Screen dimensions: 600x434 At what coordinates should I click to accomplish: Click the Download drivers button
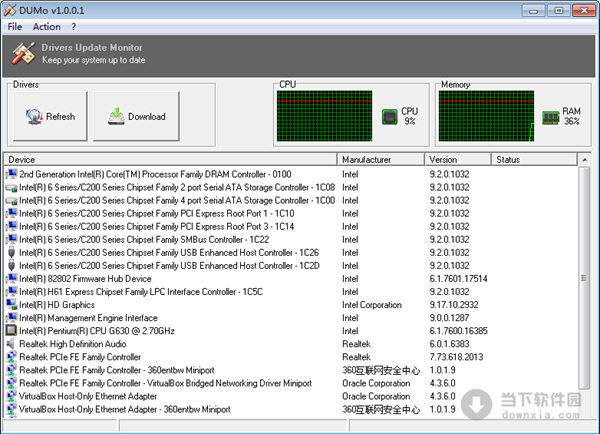(x=137, y=116)
